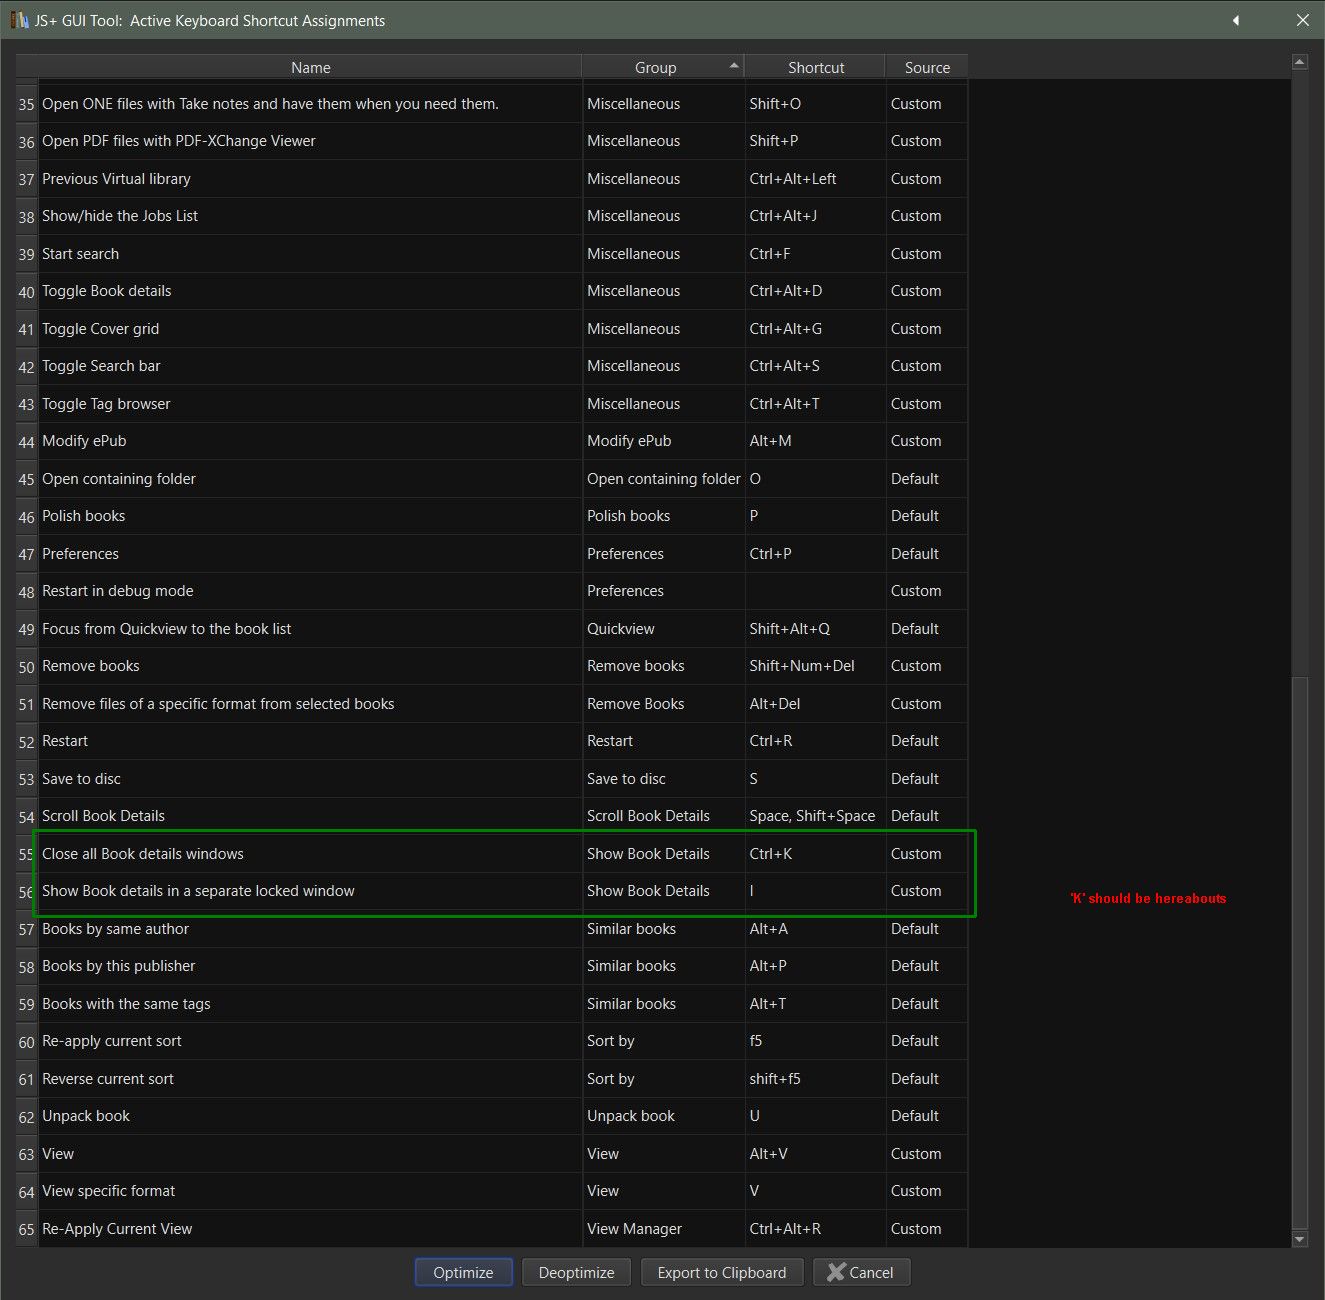Click the Ctrl+F shortcut cell
This screenshot has height=1300, width=1325.
pos(815,254)
